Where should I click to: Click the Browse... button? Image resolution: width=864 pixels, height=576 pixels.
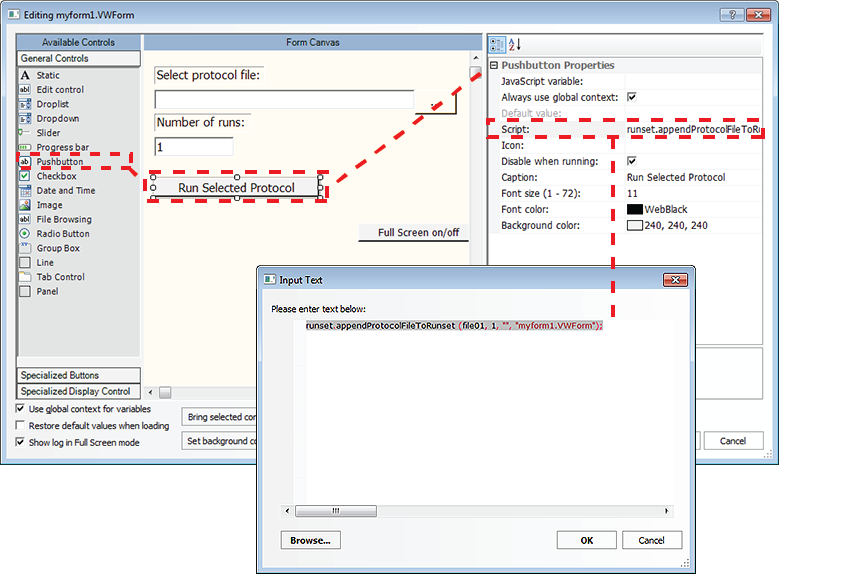tap(310, 540)
